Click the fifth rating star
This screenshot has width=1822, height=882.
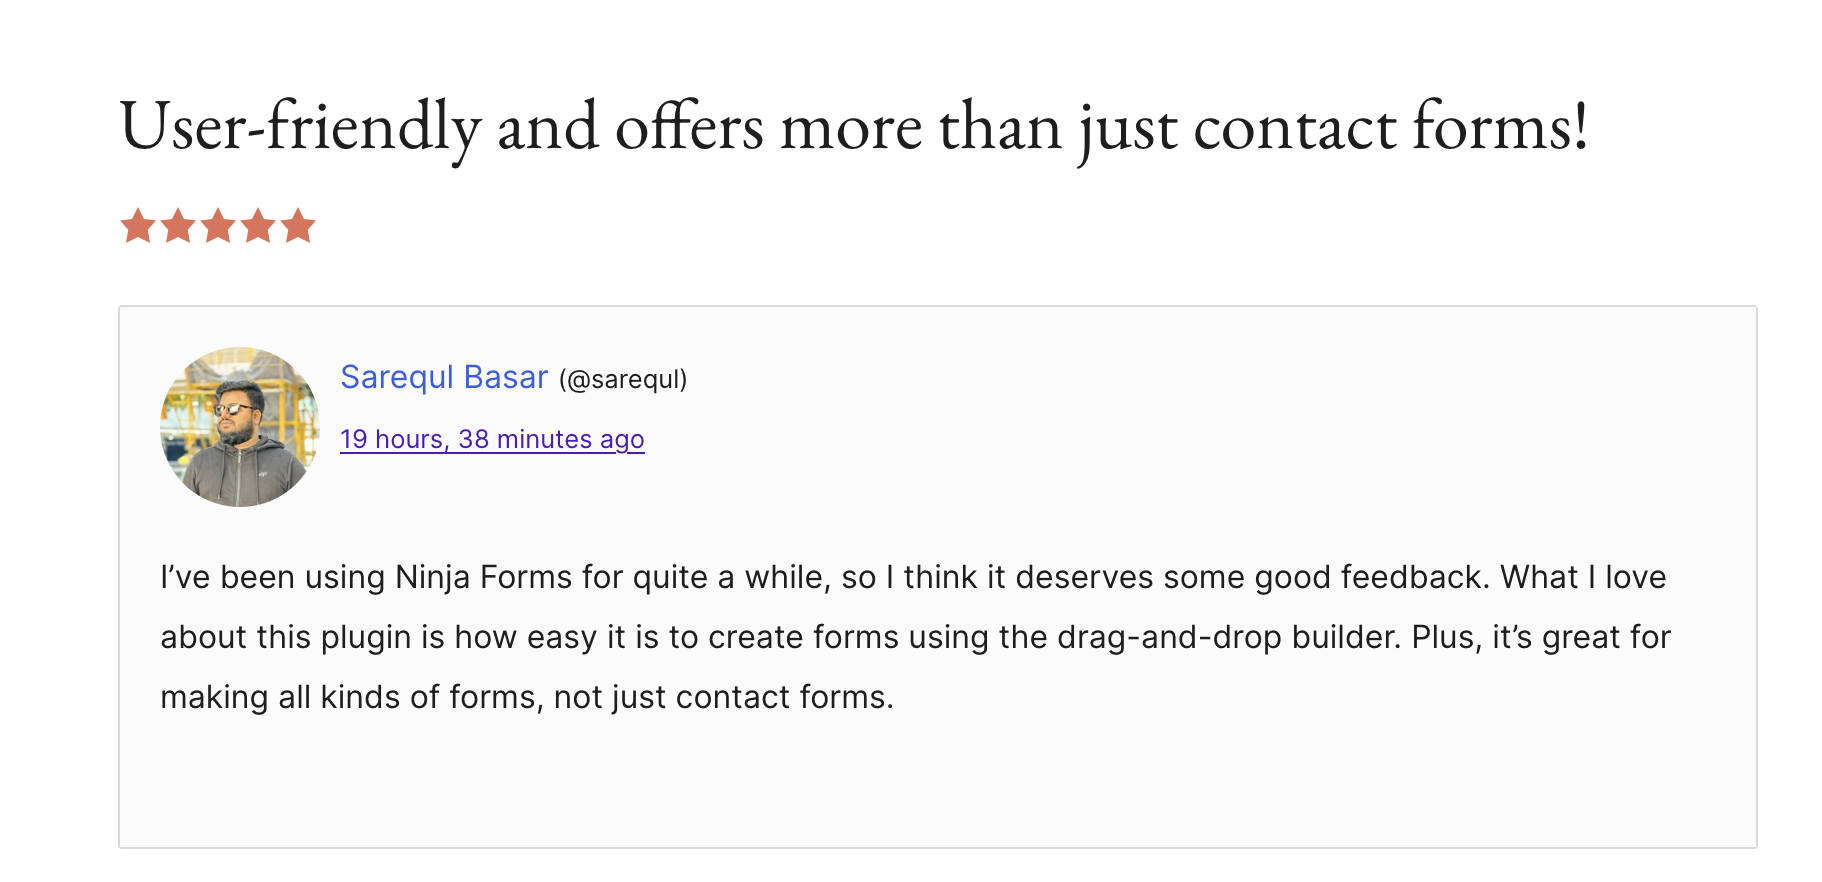point(298,226)
